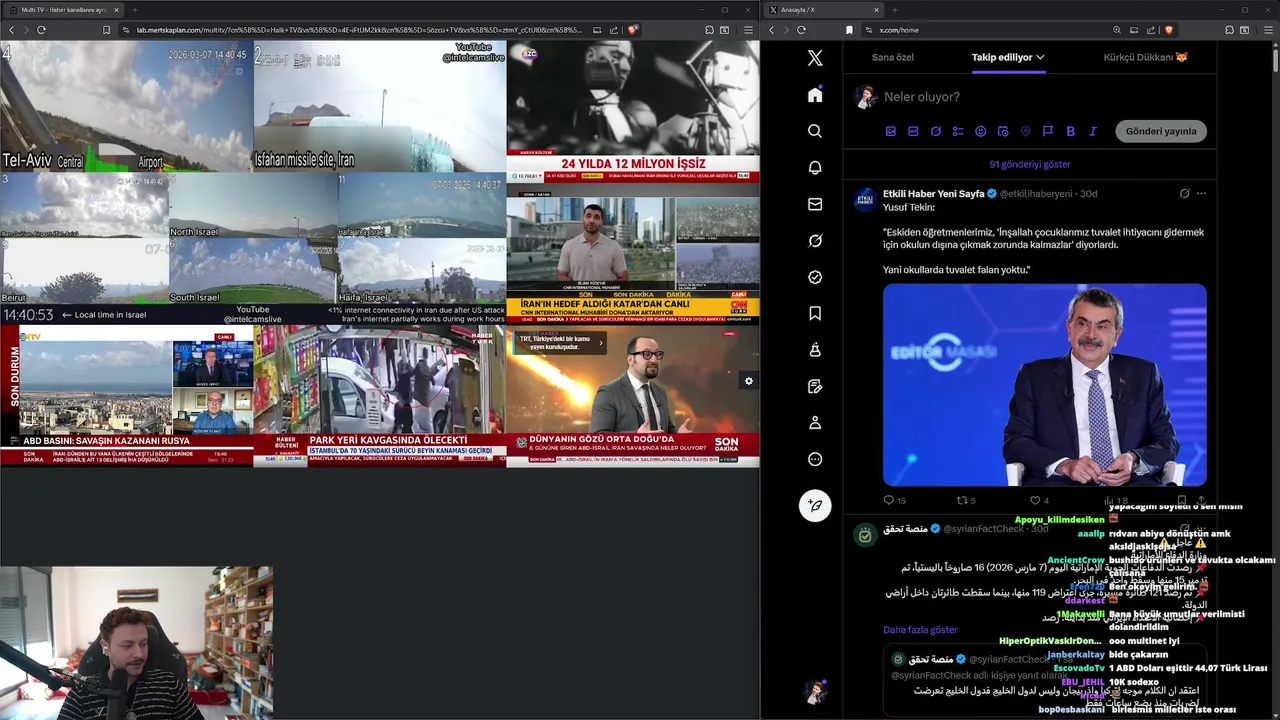1280x720 pixels.
Task: Tag location in post composer
Action: click(1025, 131)
